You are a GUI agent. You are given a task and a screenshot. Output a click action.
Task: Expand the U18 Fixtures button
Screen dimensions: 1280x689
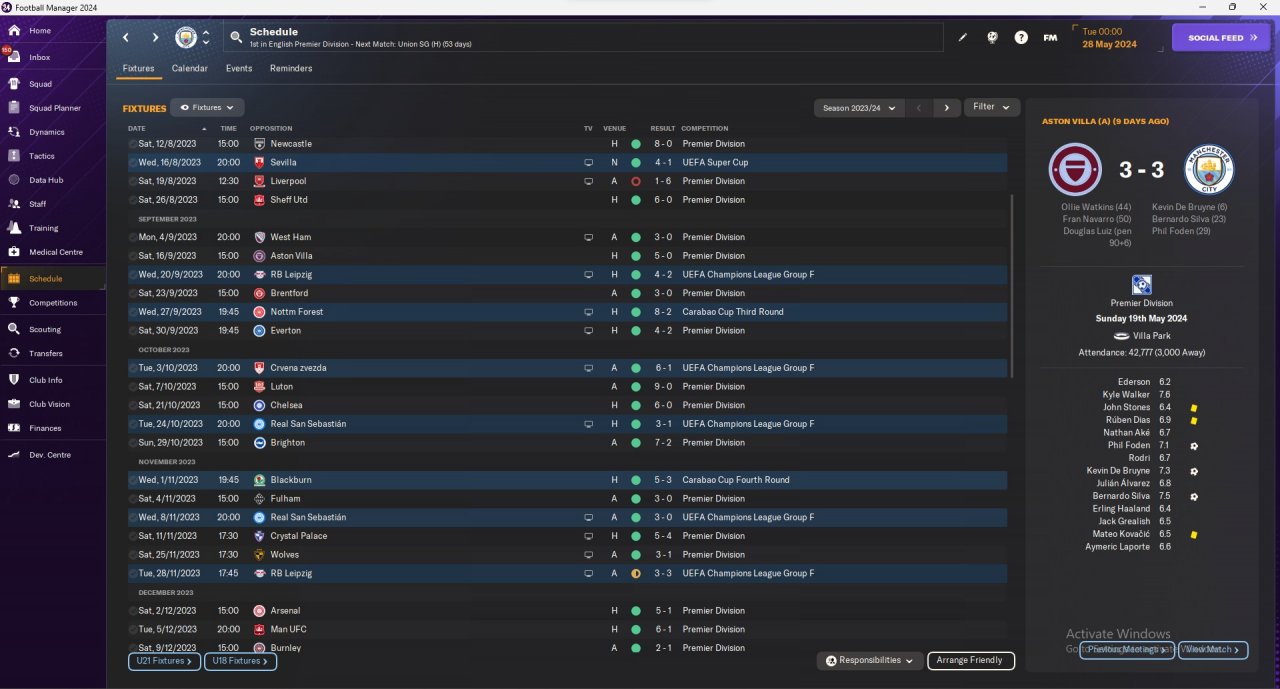240,661
